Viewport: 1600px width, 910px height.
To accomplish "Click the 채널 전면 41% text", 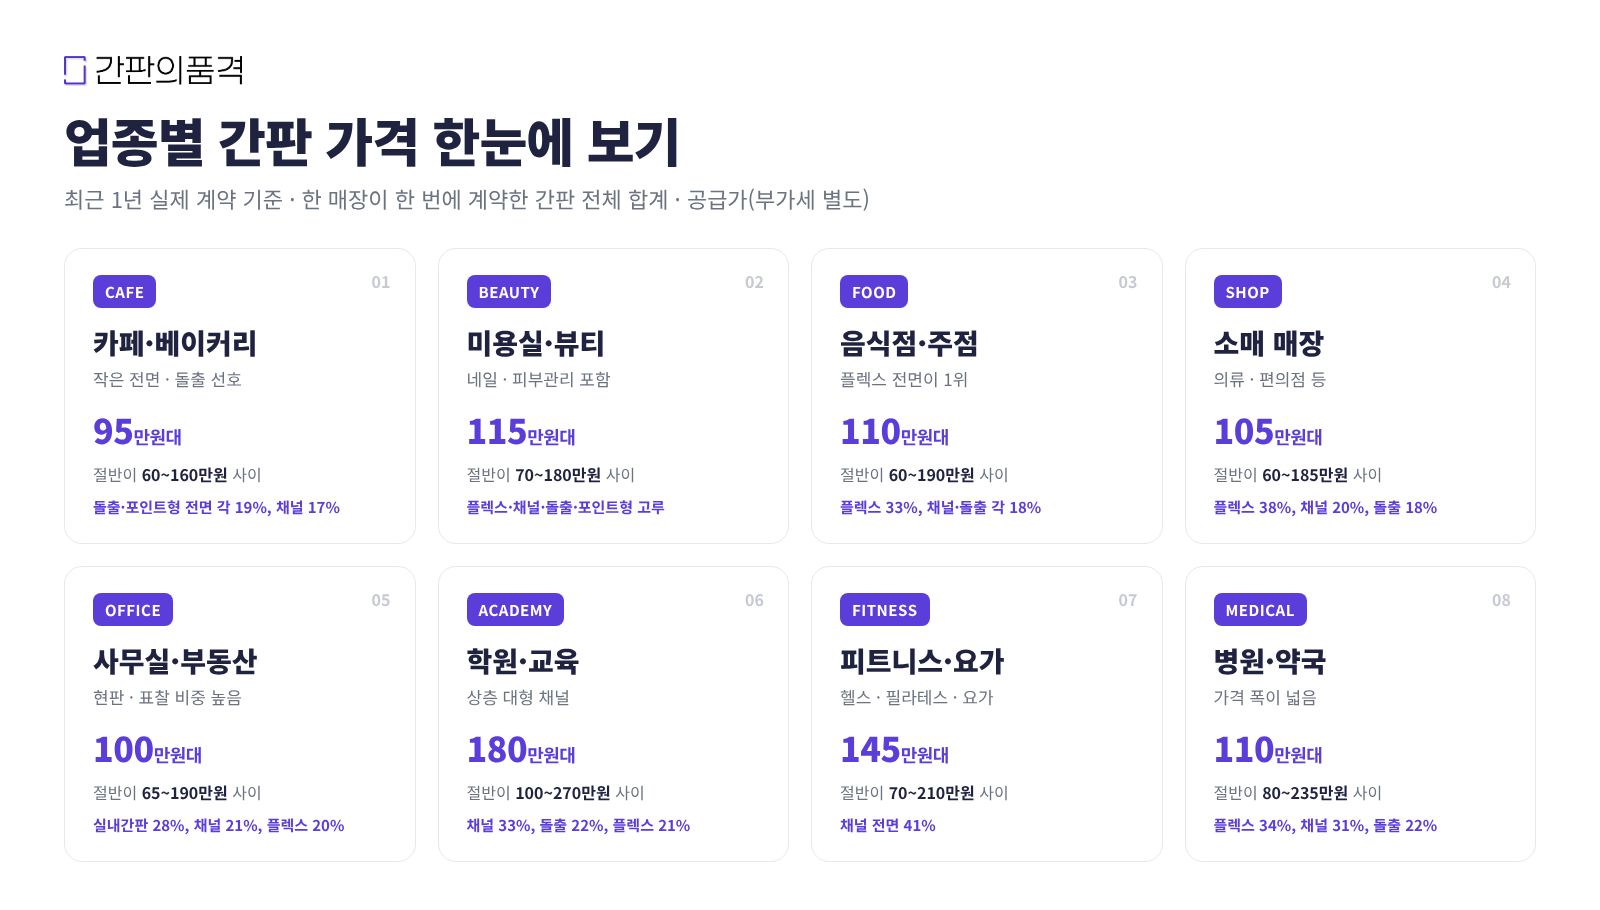I will pyautogui.click(x=888, y=826).
